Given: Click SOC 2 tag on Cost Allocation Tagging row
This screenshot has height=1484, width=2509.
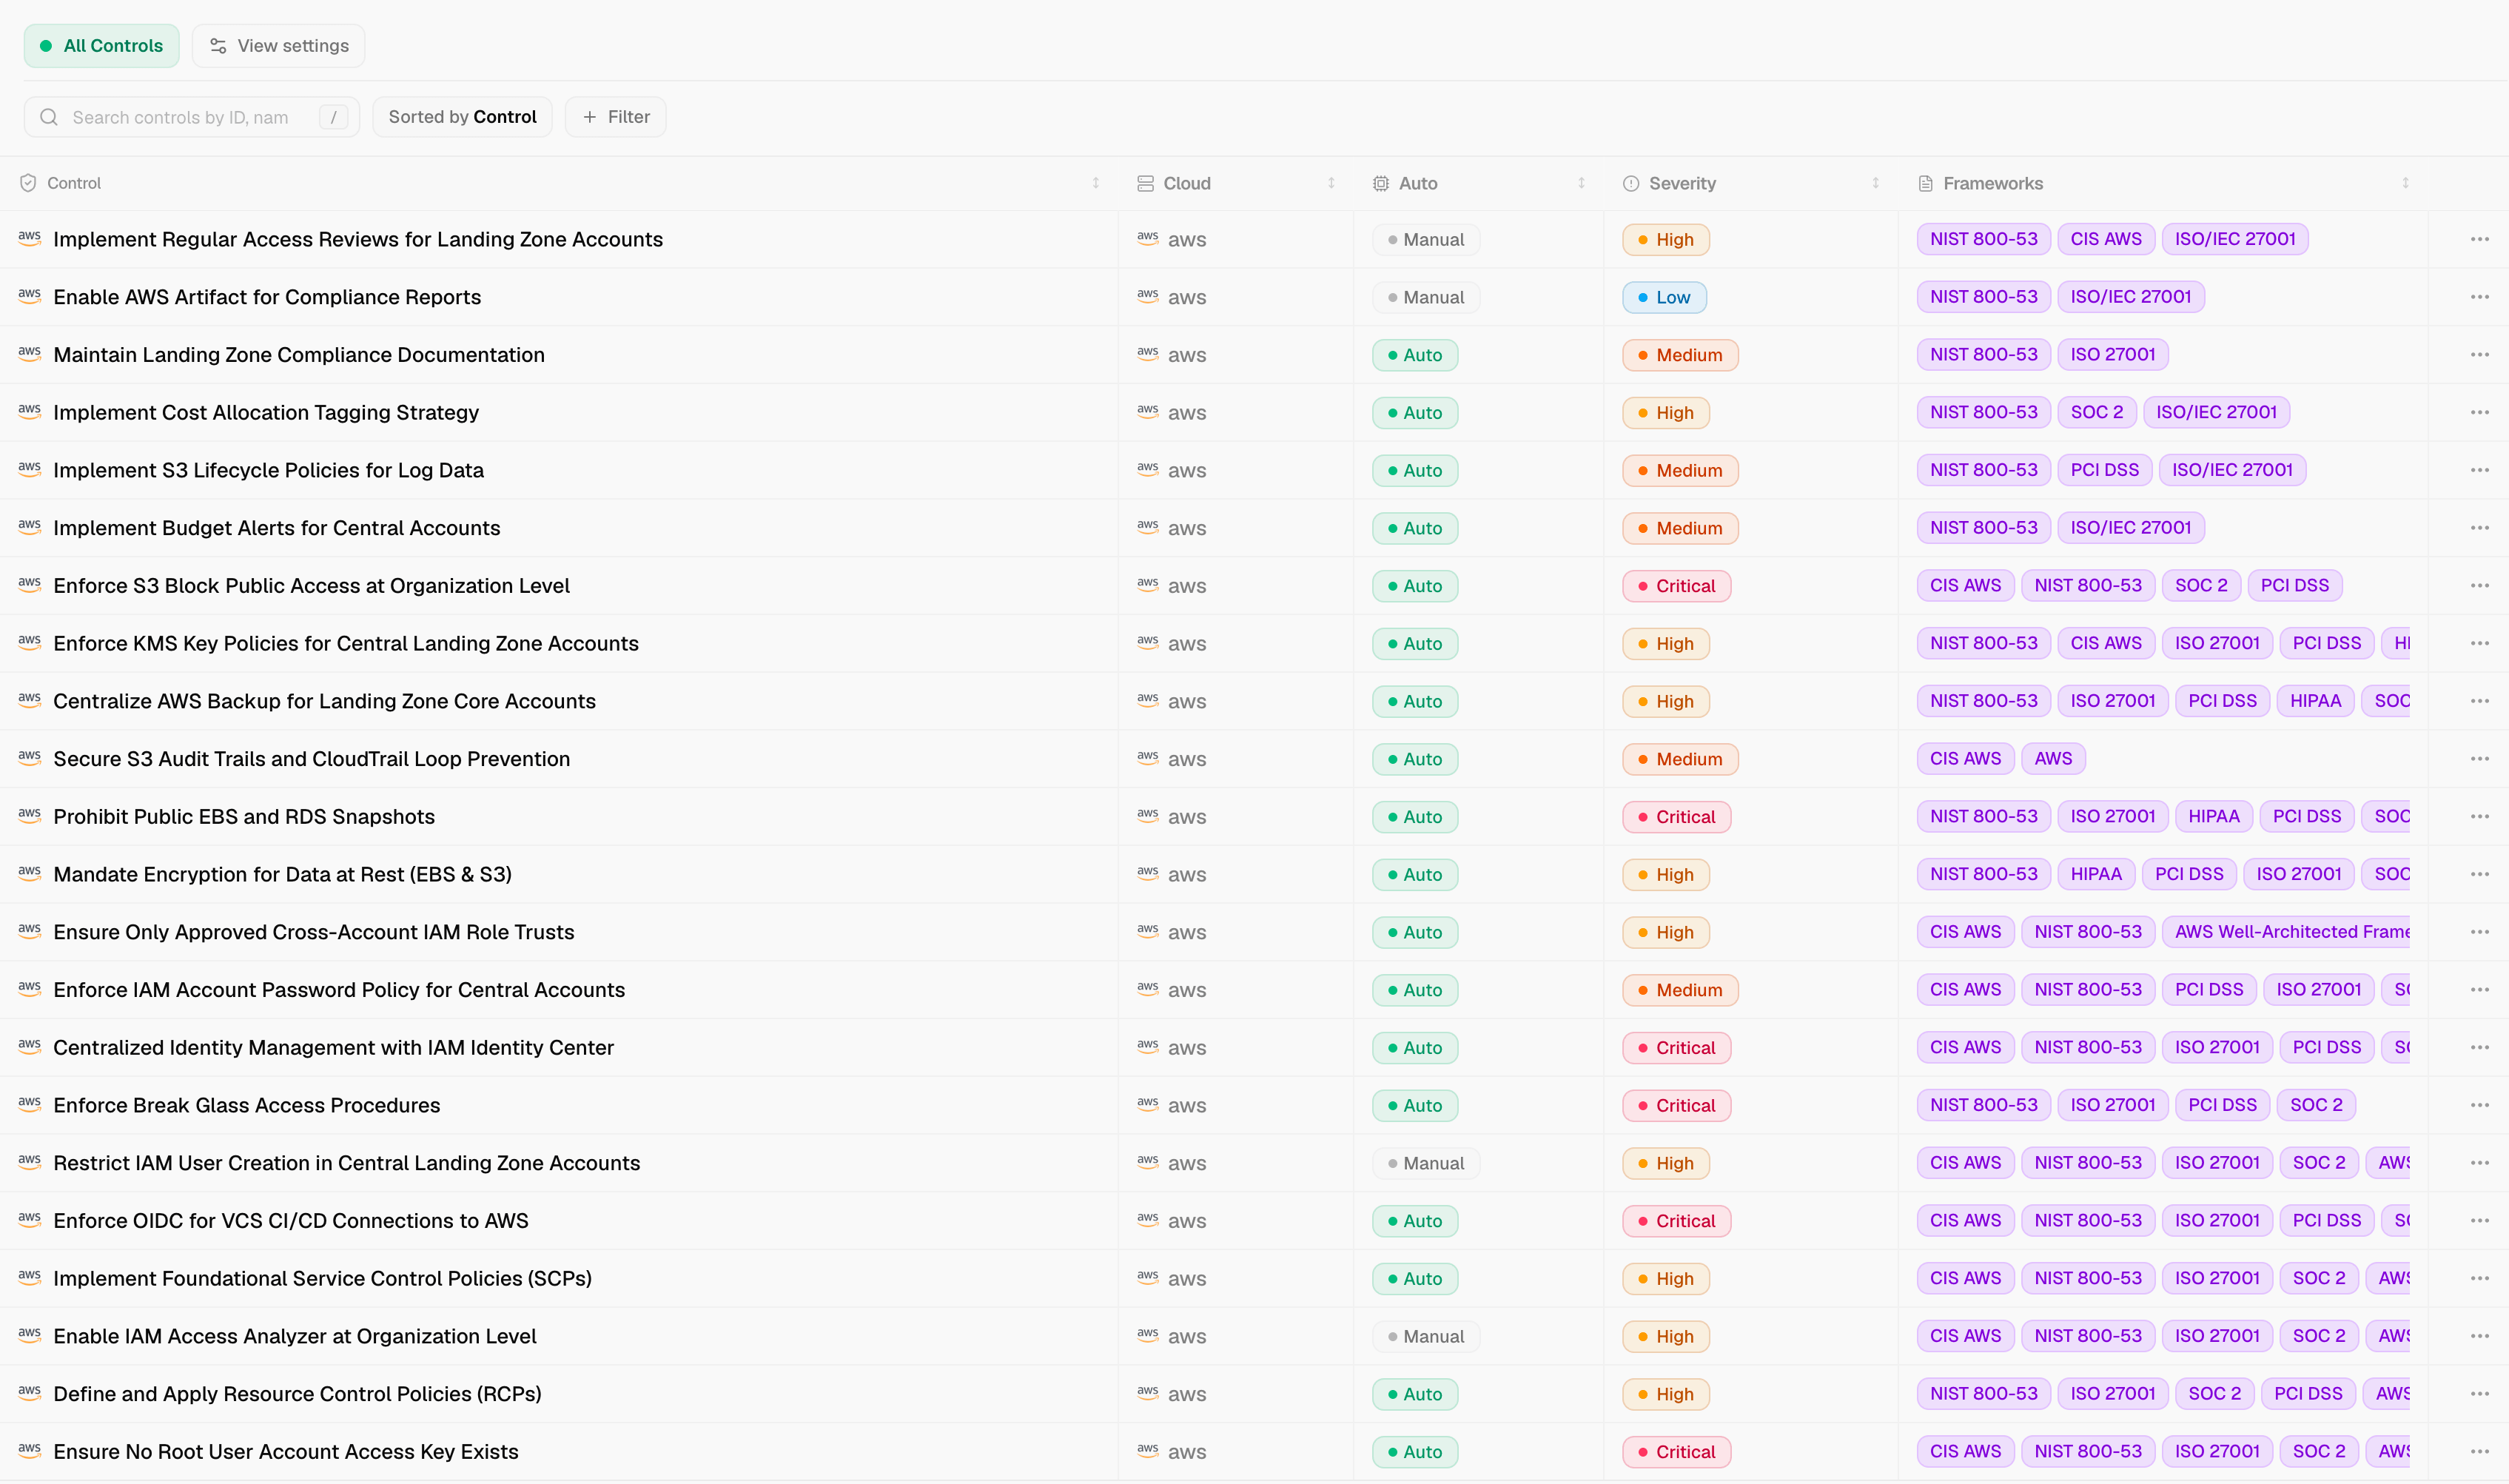Looking at the screenshot, I should (x=2096, y=412).
